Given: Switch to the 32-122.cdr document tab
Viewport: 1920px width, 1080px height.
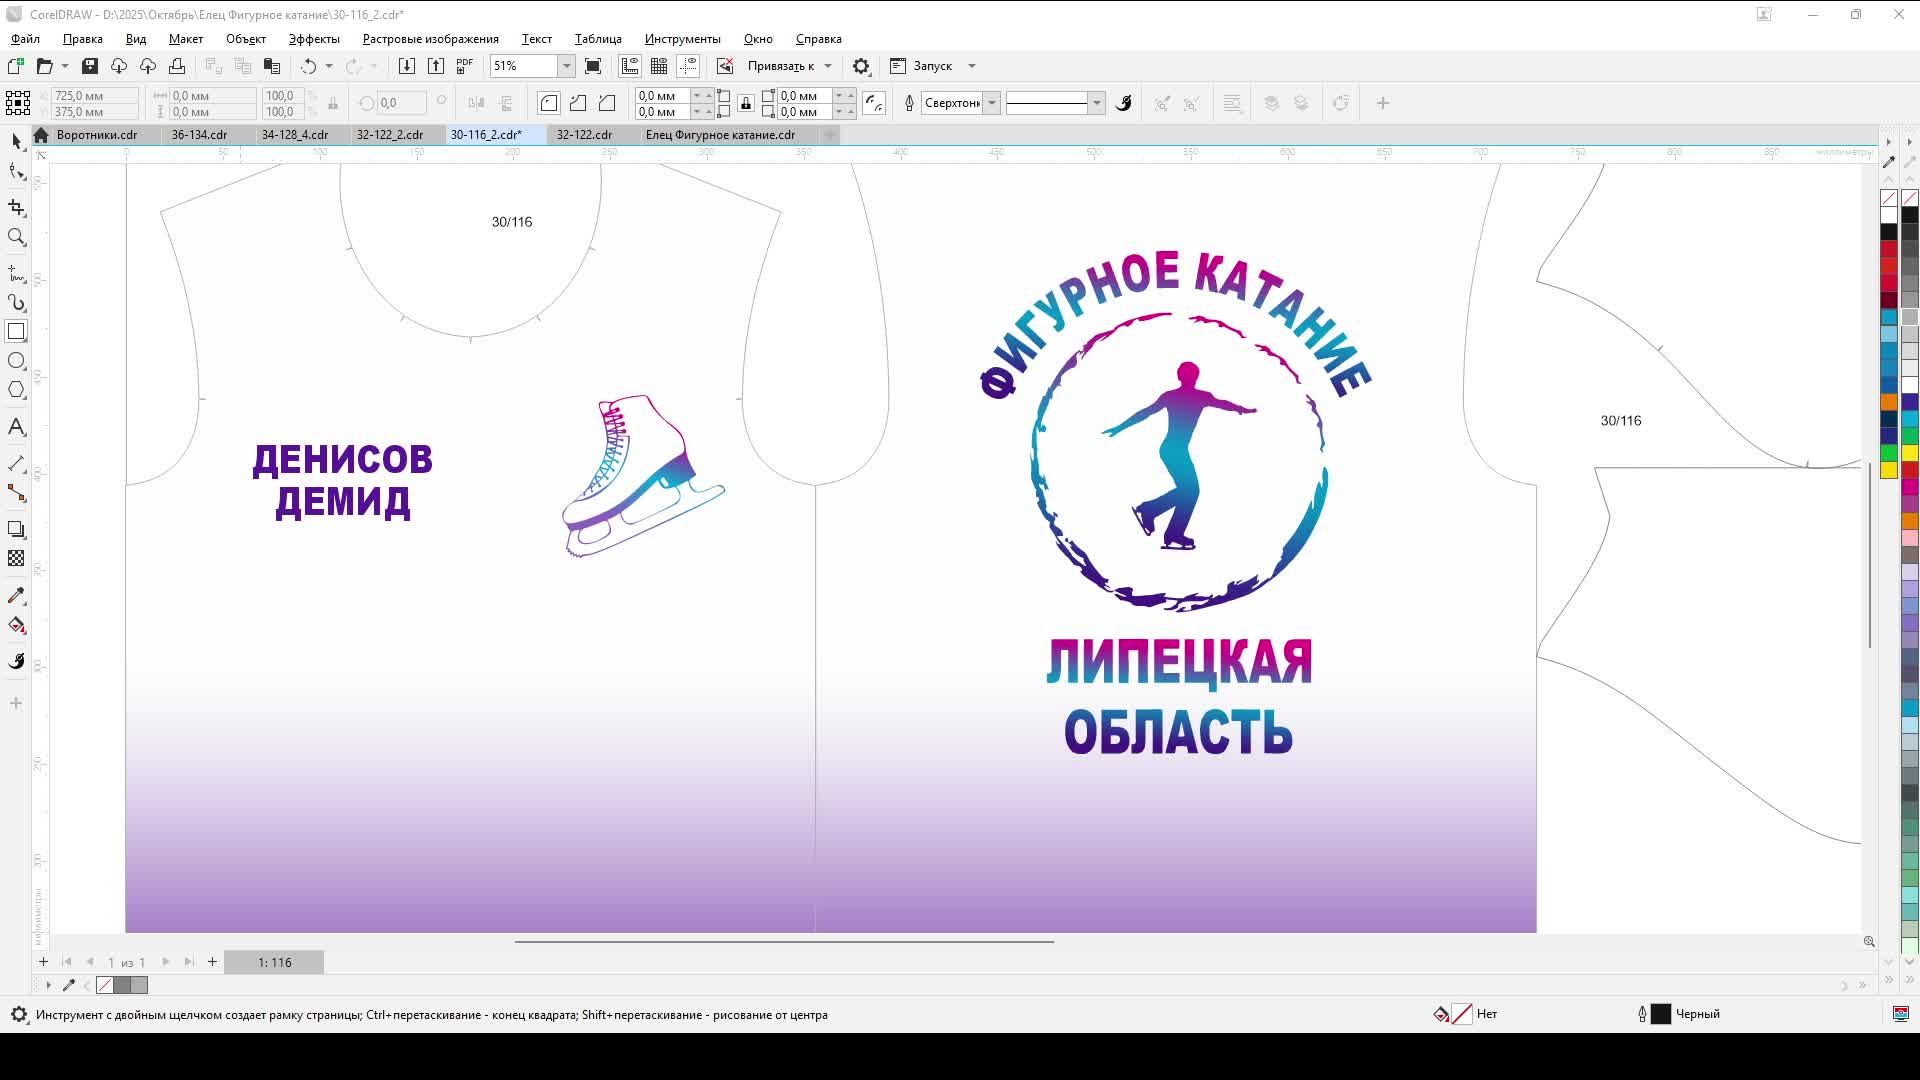Looking at the screenshot, I should click(x=585, y=134).
